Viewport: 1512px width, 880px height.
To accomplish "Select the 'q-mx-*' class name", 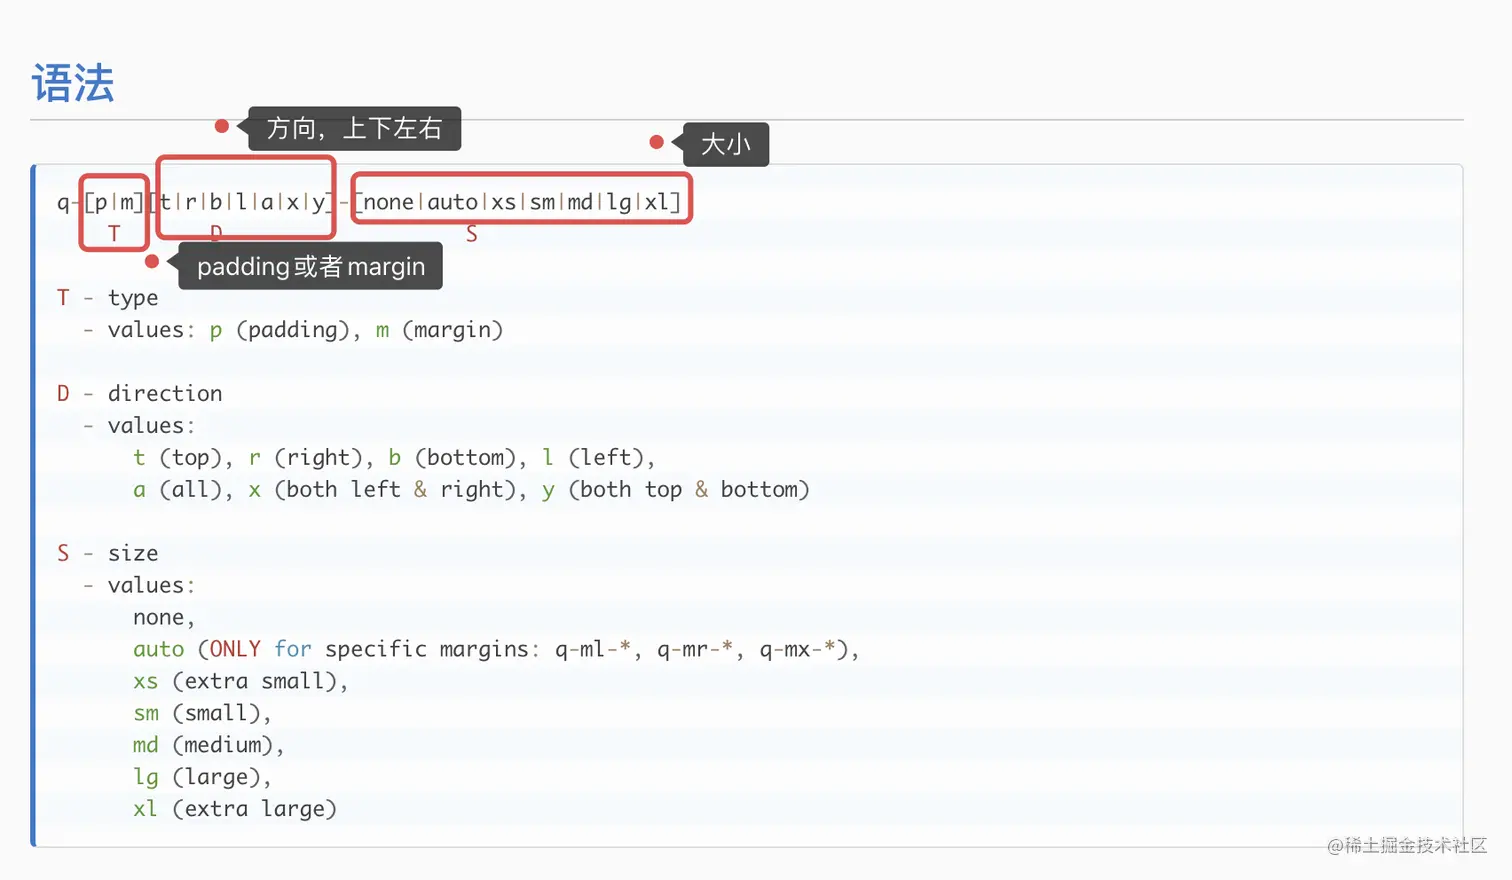I will pos(797,650).
